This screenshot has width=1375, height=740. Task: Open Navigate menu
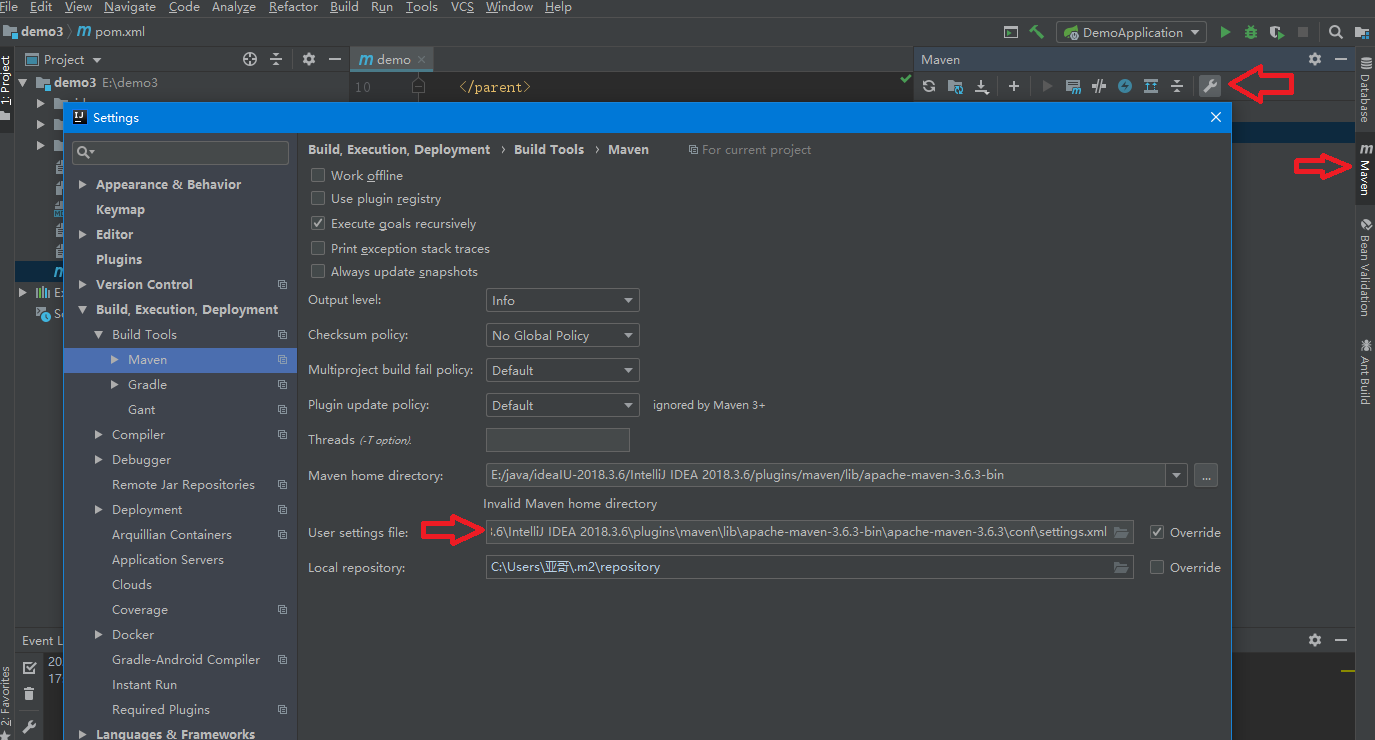click(x=130, y=7)
